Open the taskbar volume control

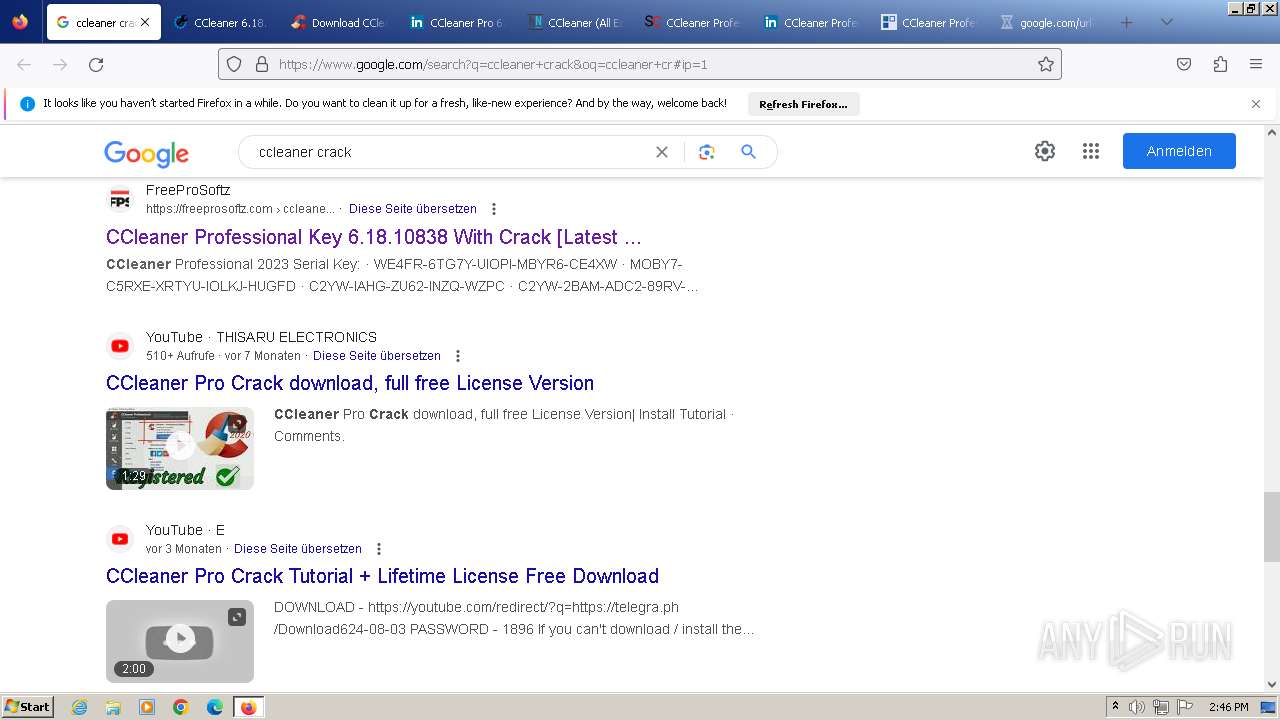pos(1137,707)
